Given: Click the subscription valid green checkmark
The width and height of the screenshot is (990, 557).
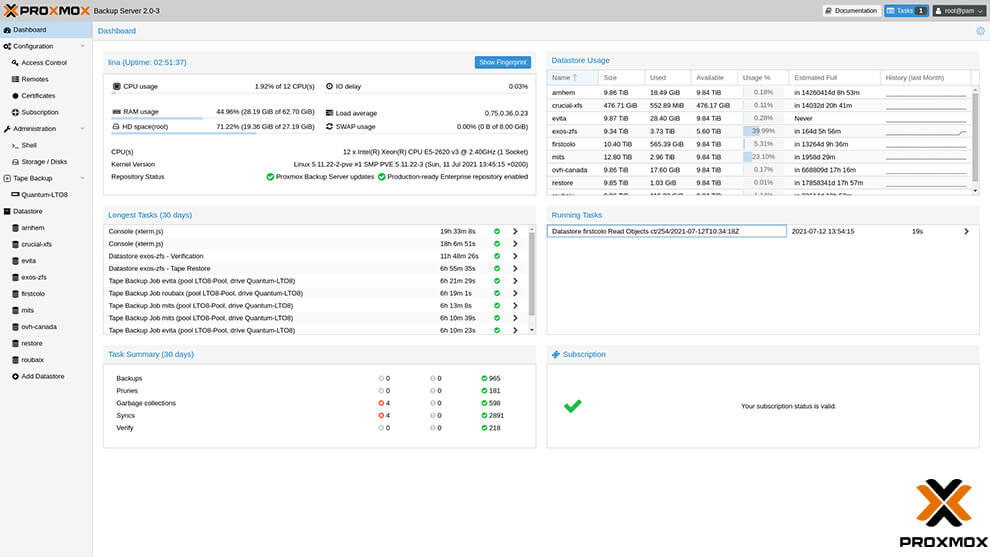Looking at the screenshot, I should click(x=573, y=406).
